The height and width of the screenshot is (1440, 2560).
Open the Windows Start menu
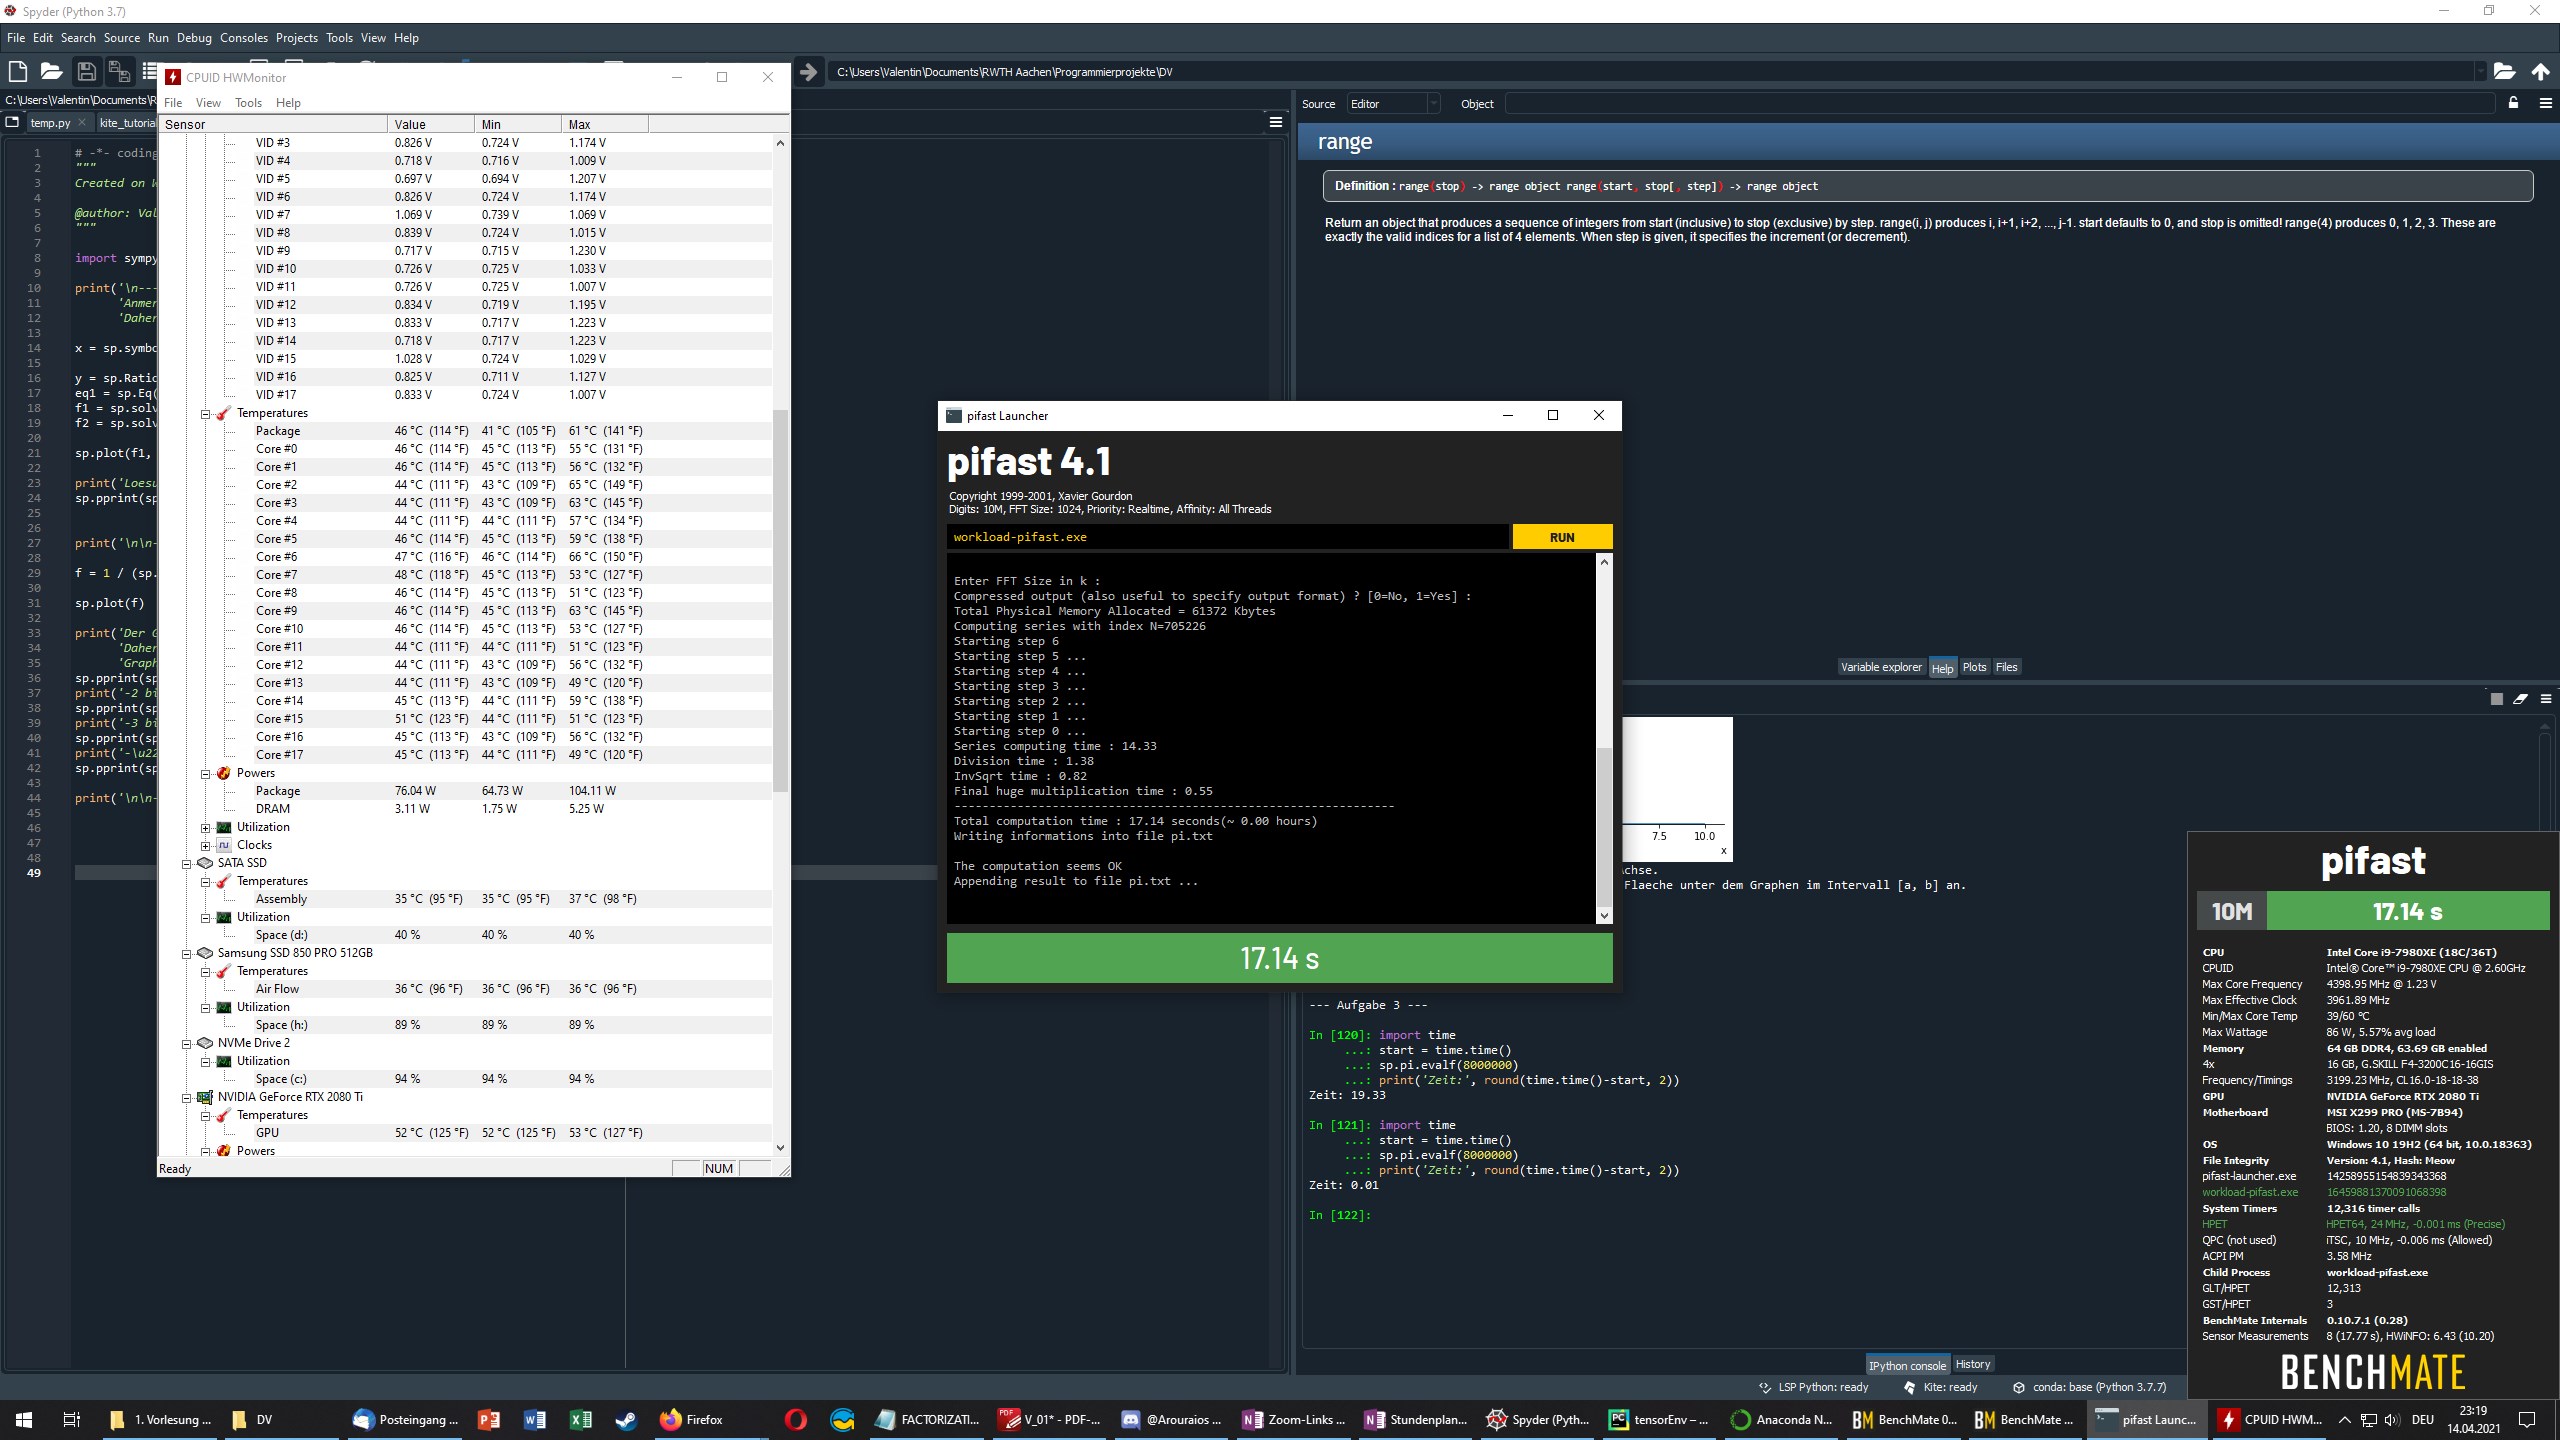click(24, 1419)
